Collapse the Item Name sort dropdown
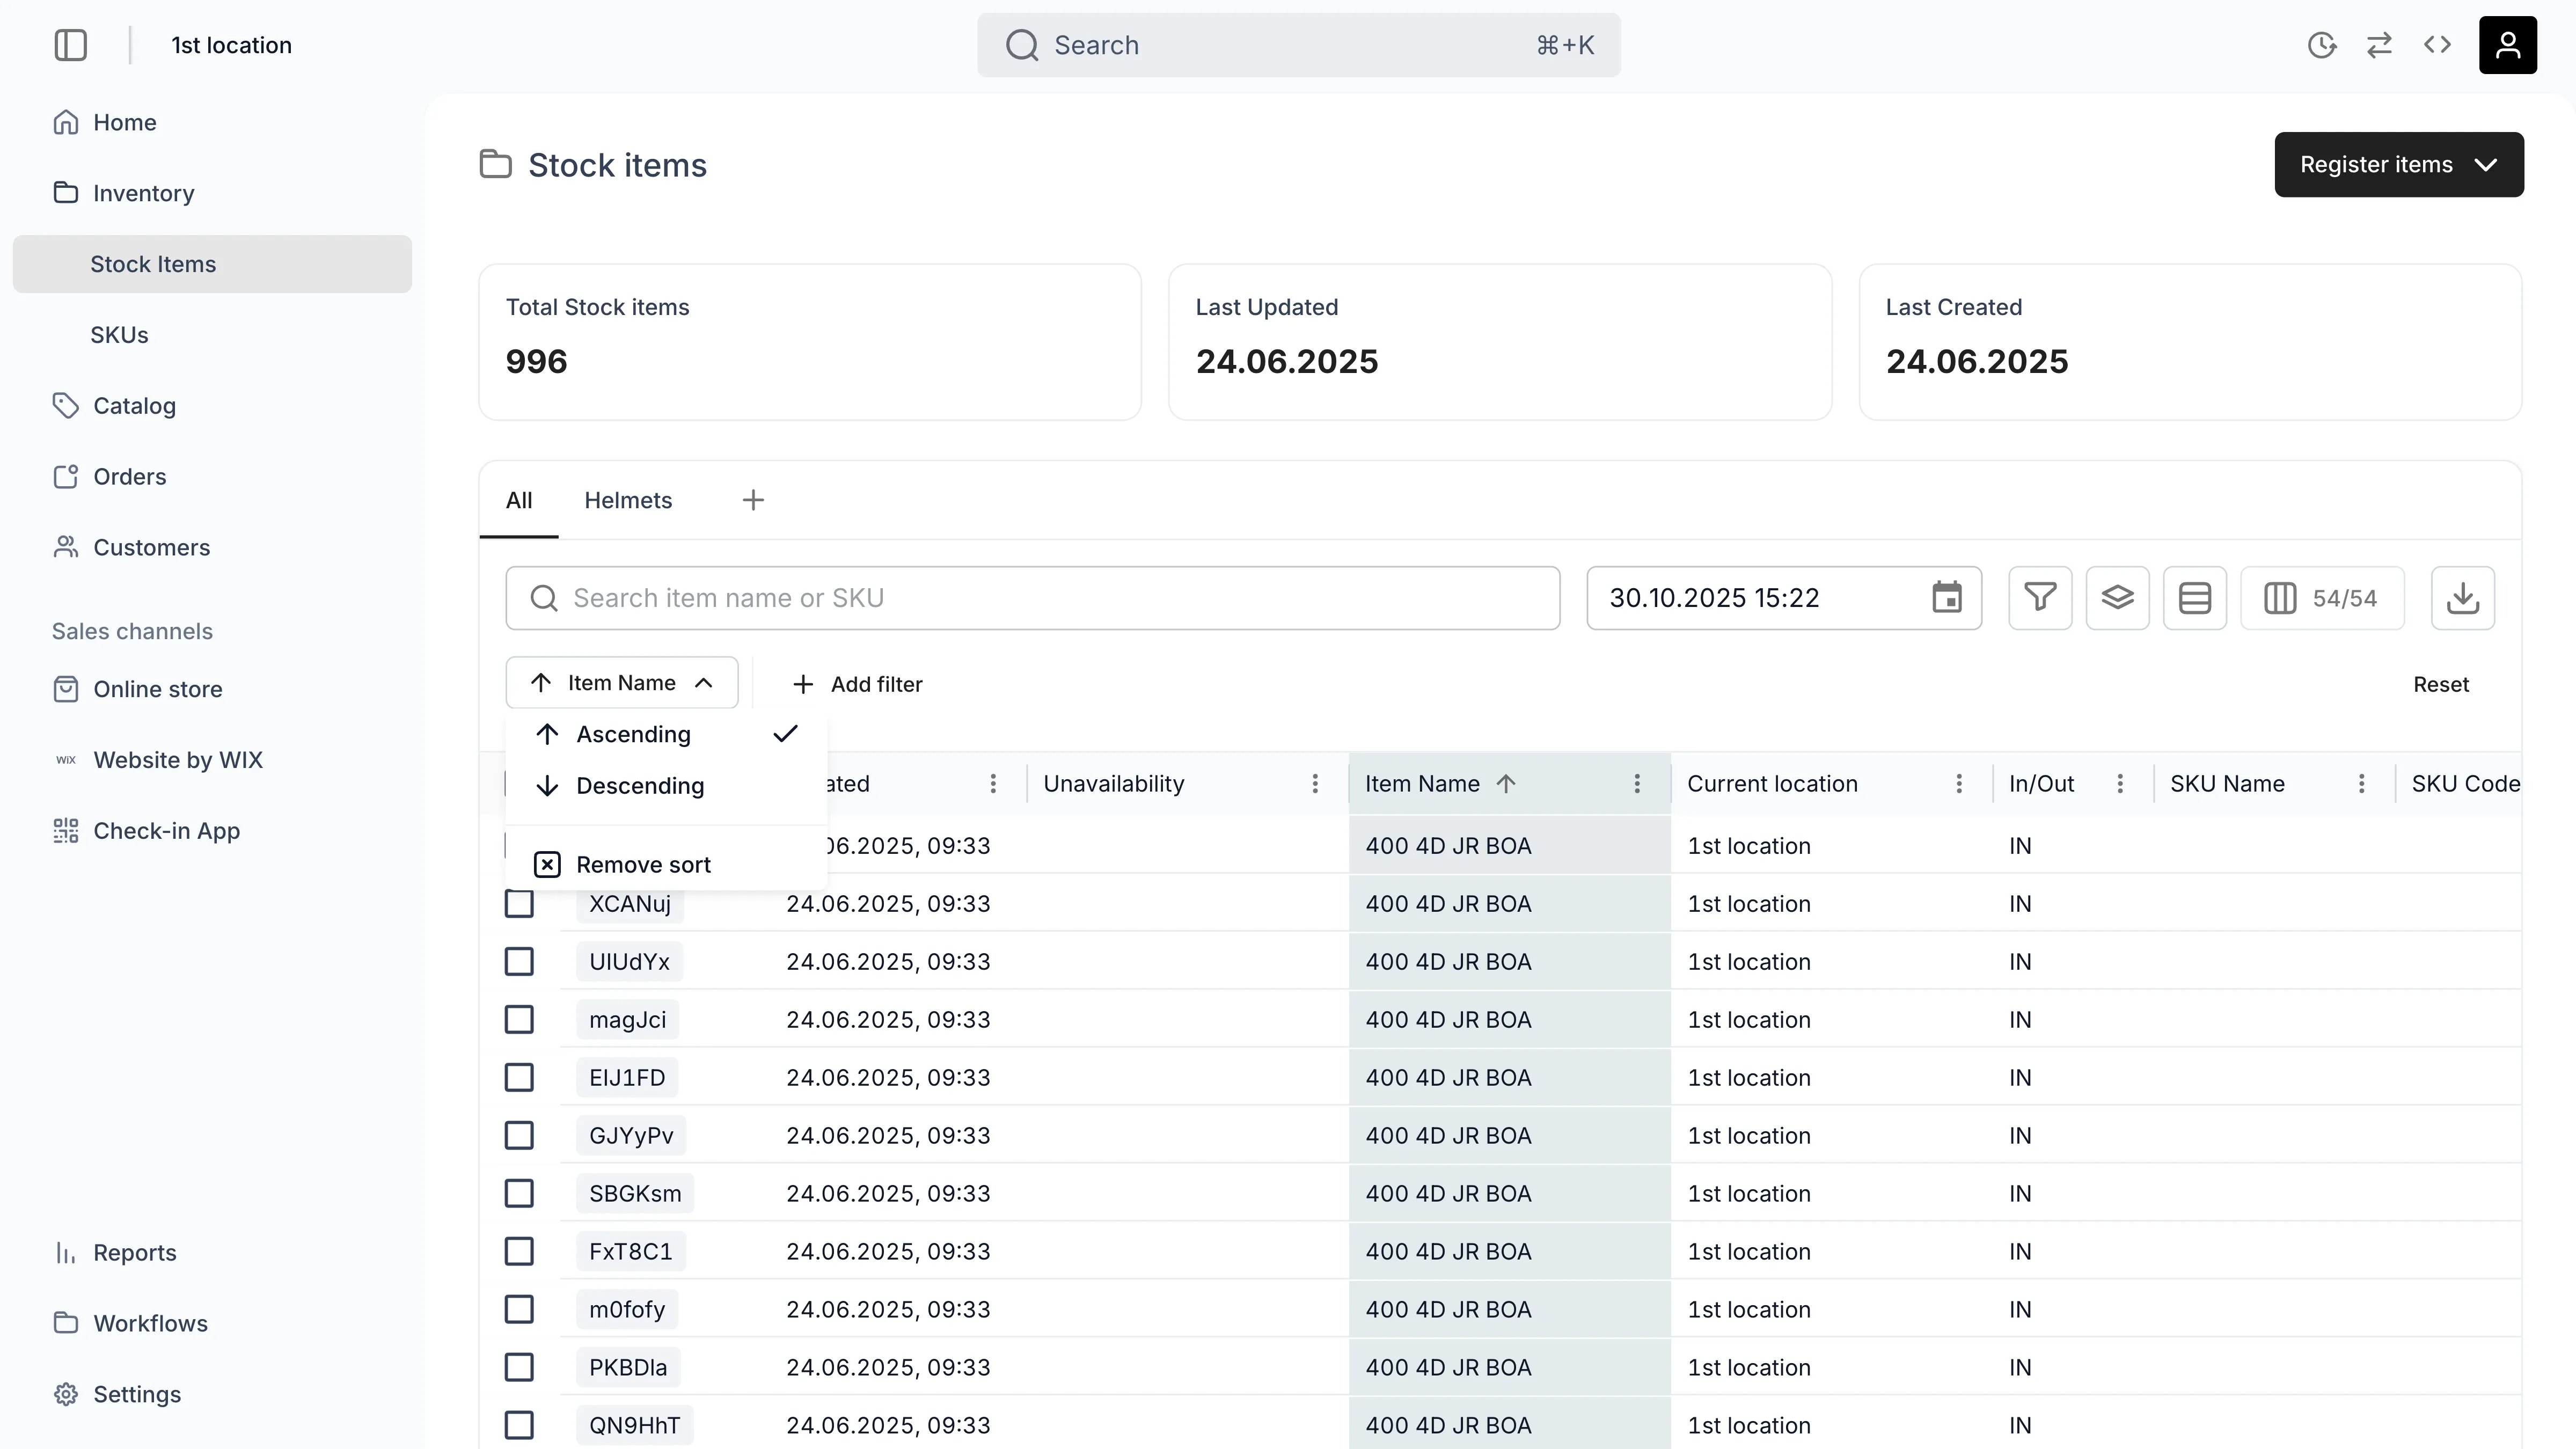2576x1449 pixels. [x=622, y=683]
